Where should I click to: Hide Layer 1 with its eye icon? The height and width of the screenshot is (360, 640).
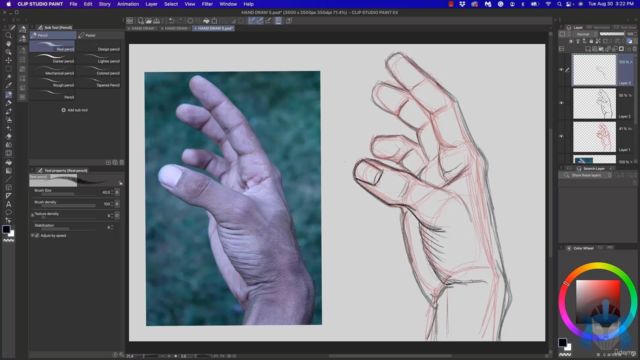561,136
